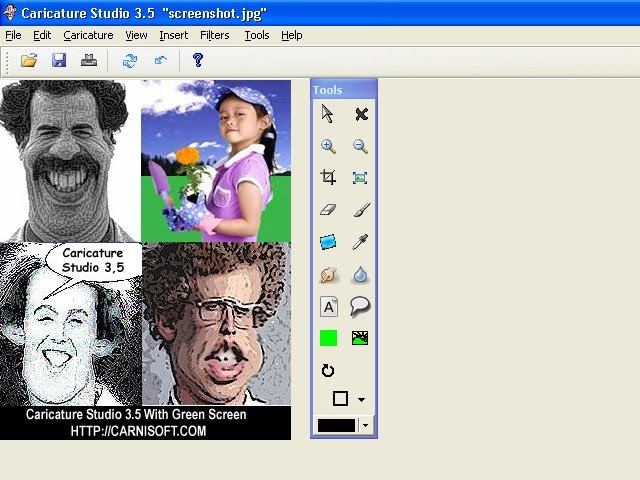Click the square shape selector icon

(x=340, y=398)
